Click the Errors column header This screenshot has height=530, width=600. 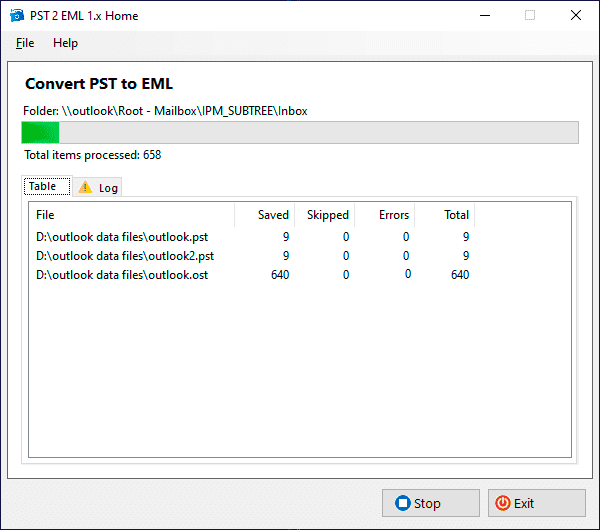[385, 215]
